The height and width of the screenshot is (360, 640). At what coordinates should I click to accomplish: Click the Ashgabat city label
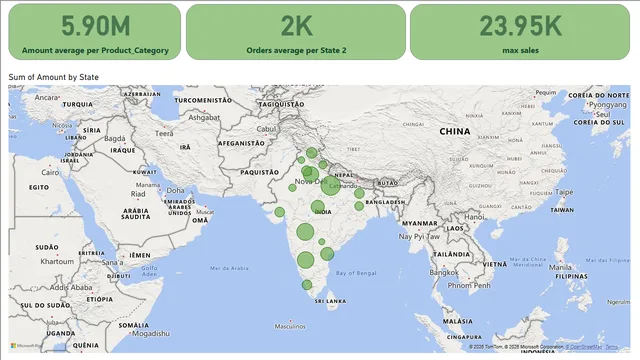coord(204,118)
